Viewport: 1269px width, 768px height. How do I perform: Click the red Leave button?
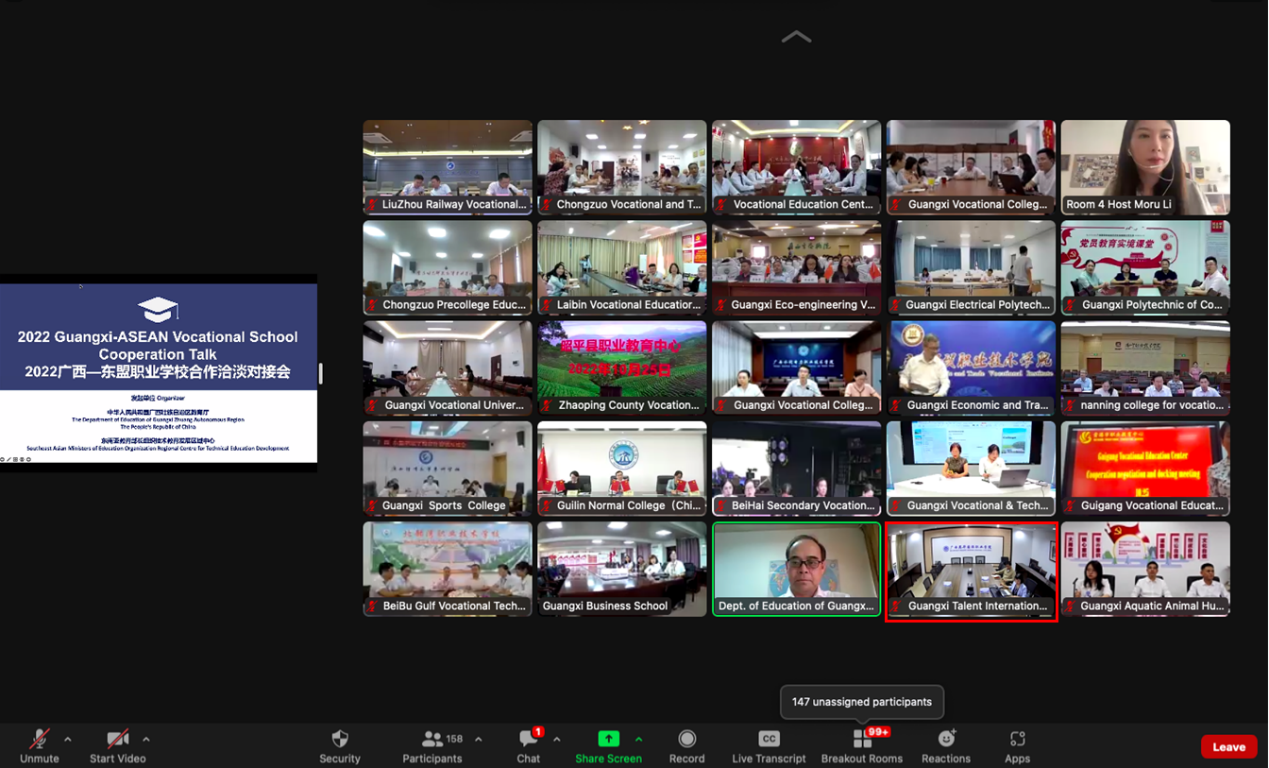(x=1228, y=747)
